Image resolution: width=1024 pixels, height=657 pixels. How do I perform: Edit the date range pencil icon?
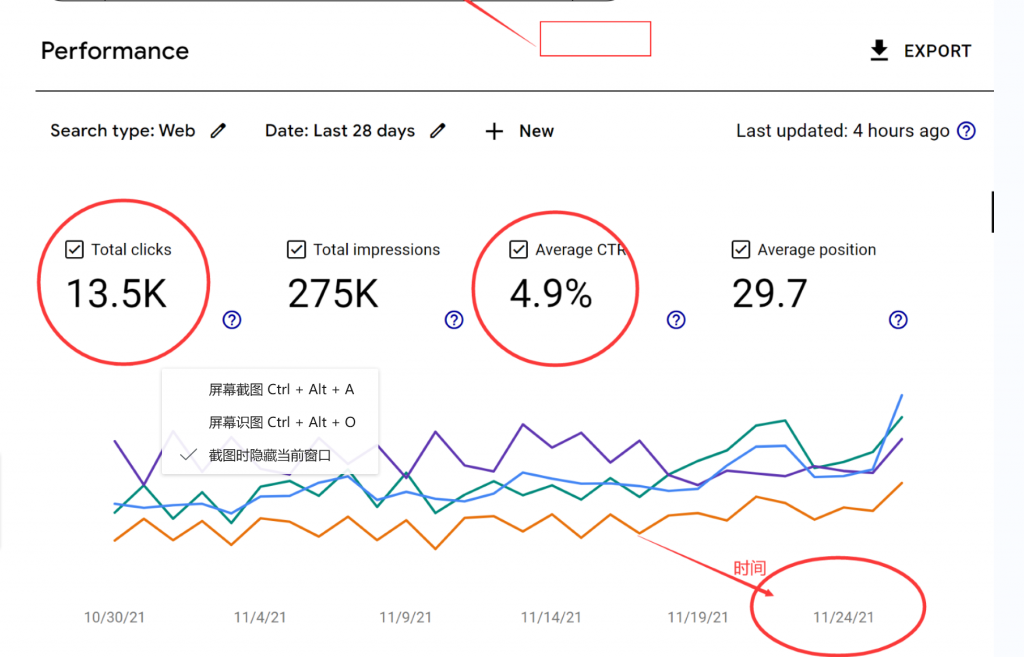click(437, 131)
